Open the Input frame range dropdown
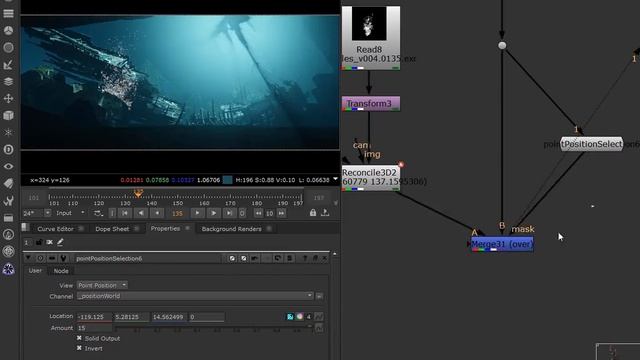640x360 pixels. coord(70,213)
